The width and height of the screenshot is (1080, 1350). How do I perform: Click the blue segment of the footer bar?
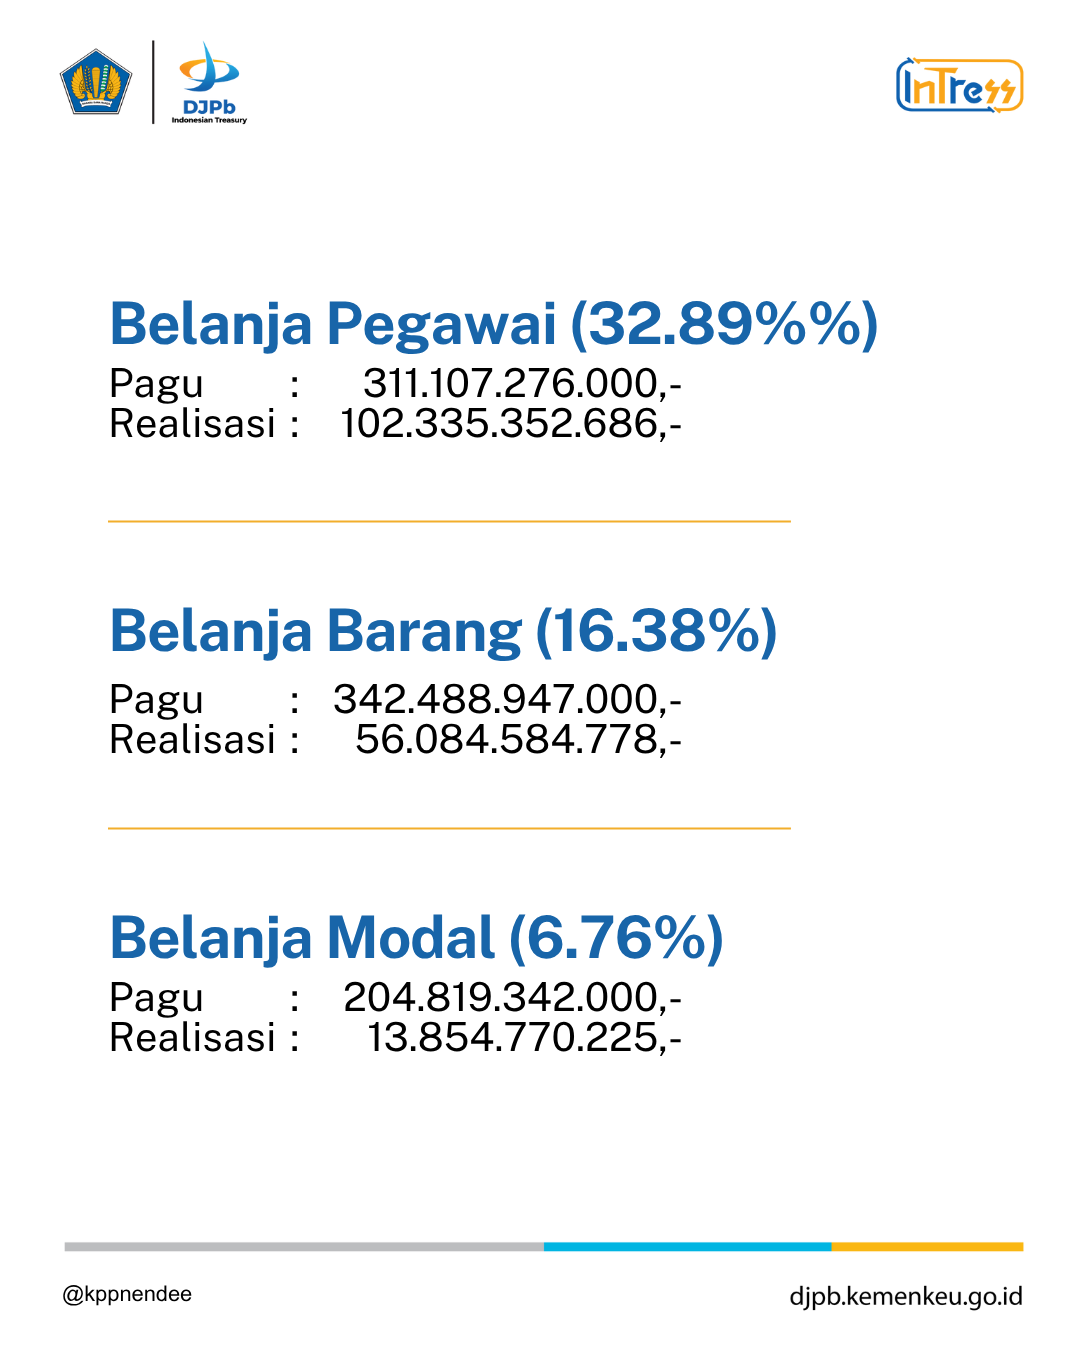coord(688,1247)
